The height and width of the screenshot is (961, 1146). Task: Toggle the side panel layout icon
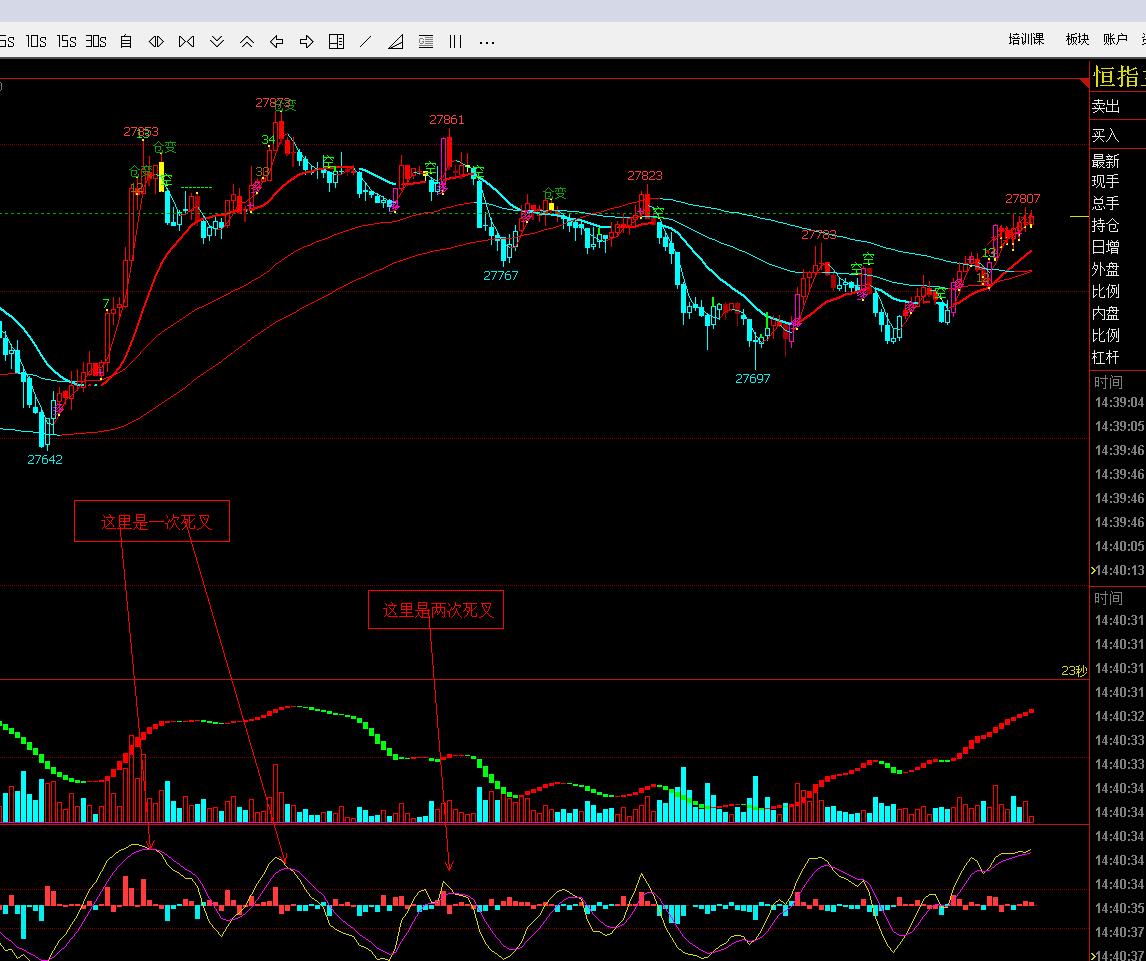(337, 41)
